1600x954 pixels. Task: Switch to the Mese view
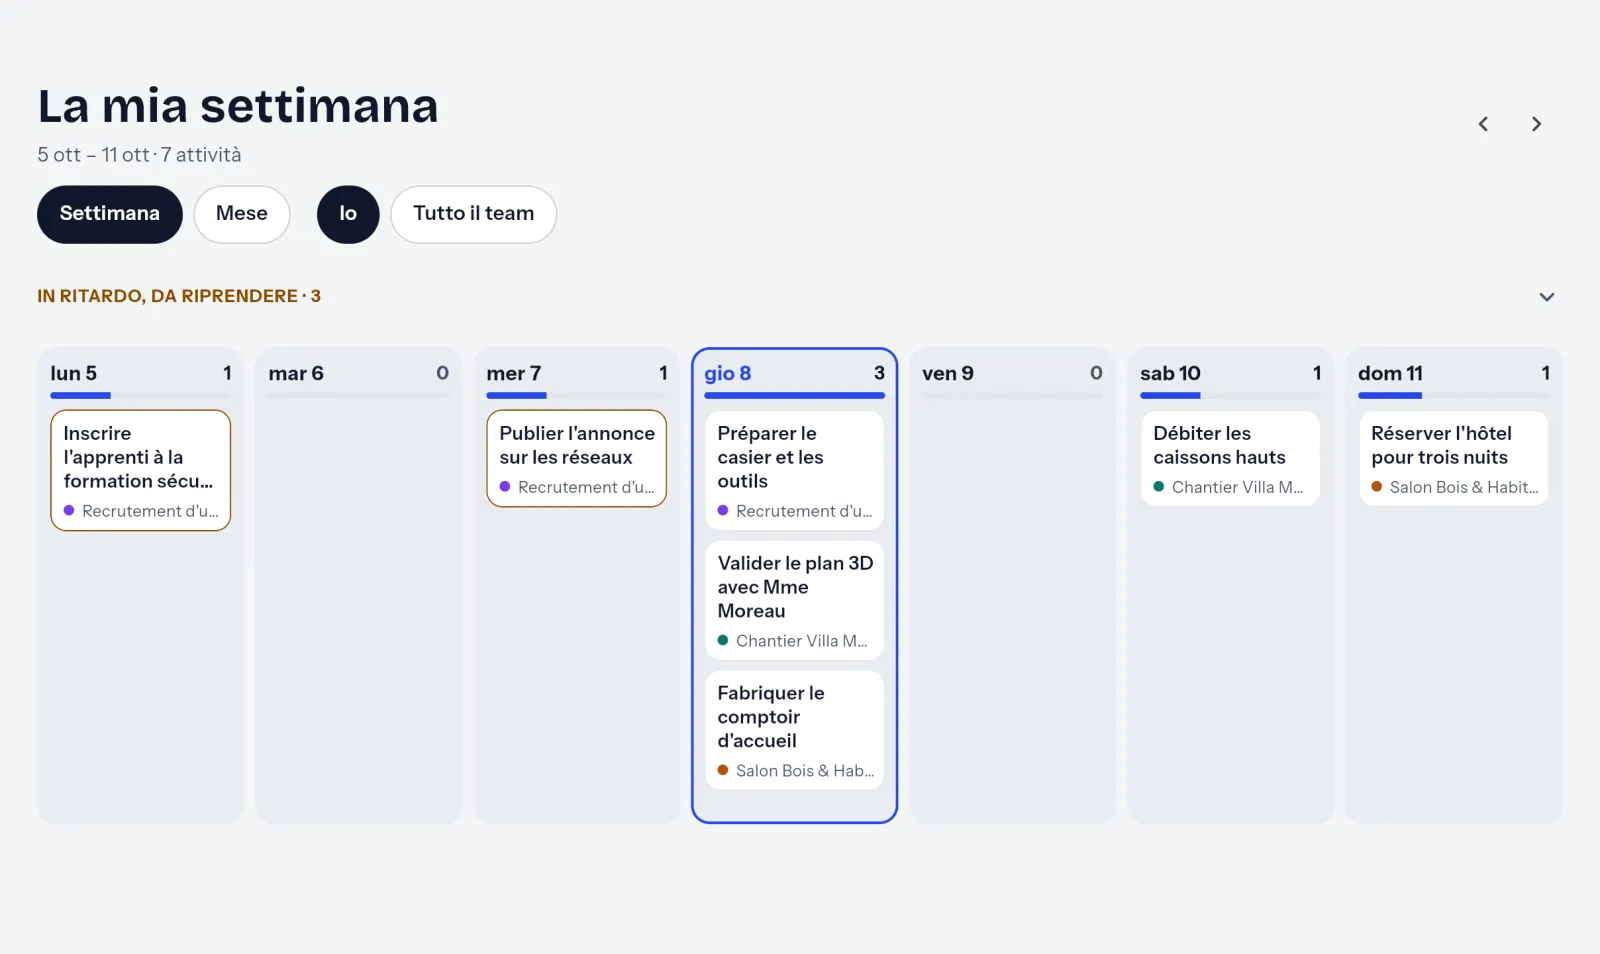tap(242, 214)
